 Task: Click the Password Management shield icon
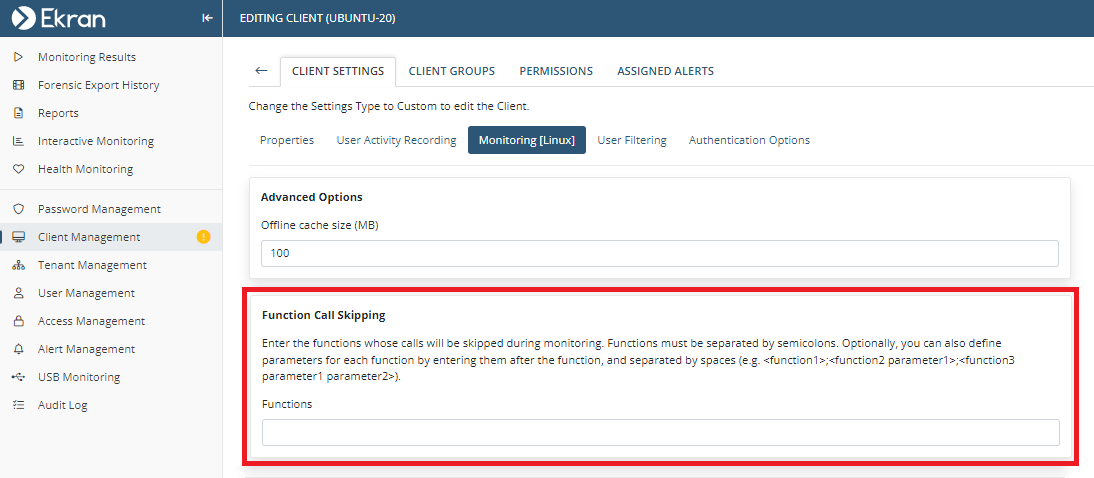click(18, 209)
